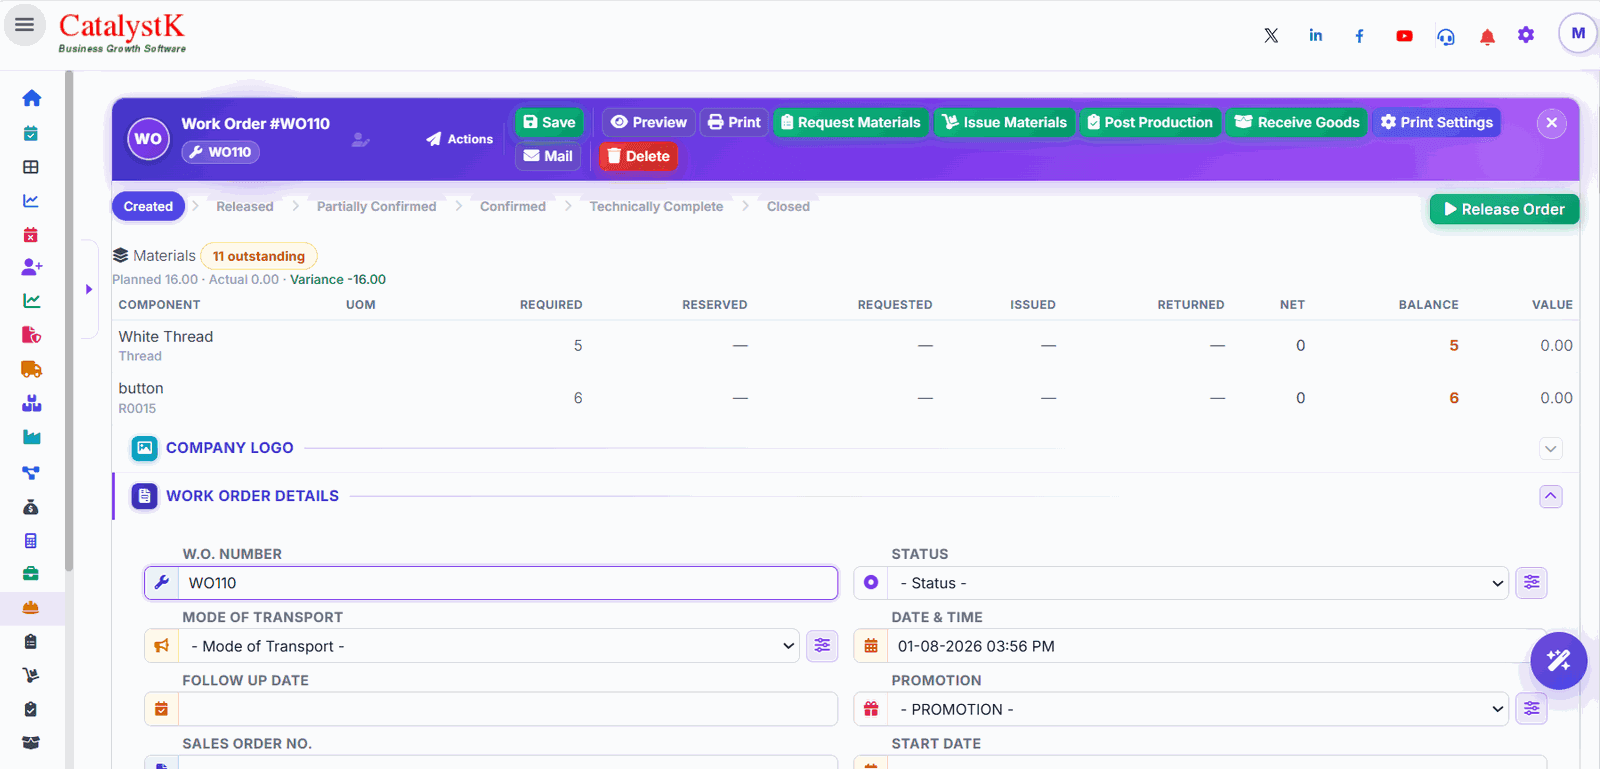
Task: Expand the collapsed side panel arrow
Action: (x=89, y=289)
